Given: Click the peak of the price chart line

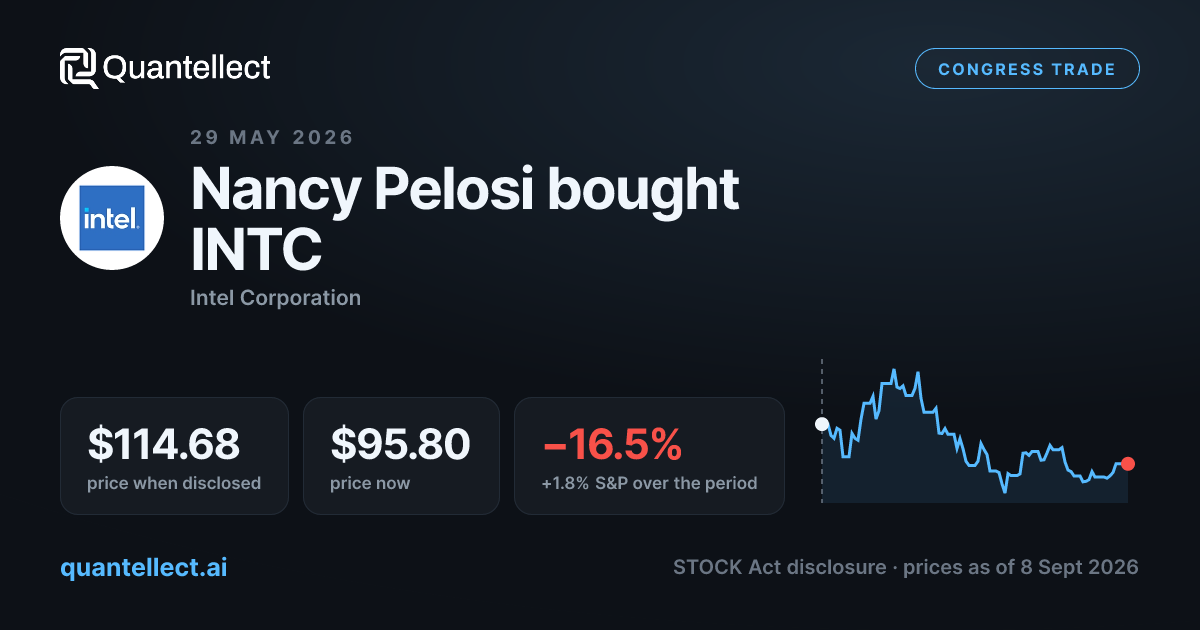Looking at the screenshot, I should (x=894, y=369).
